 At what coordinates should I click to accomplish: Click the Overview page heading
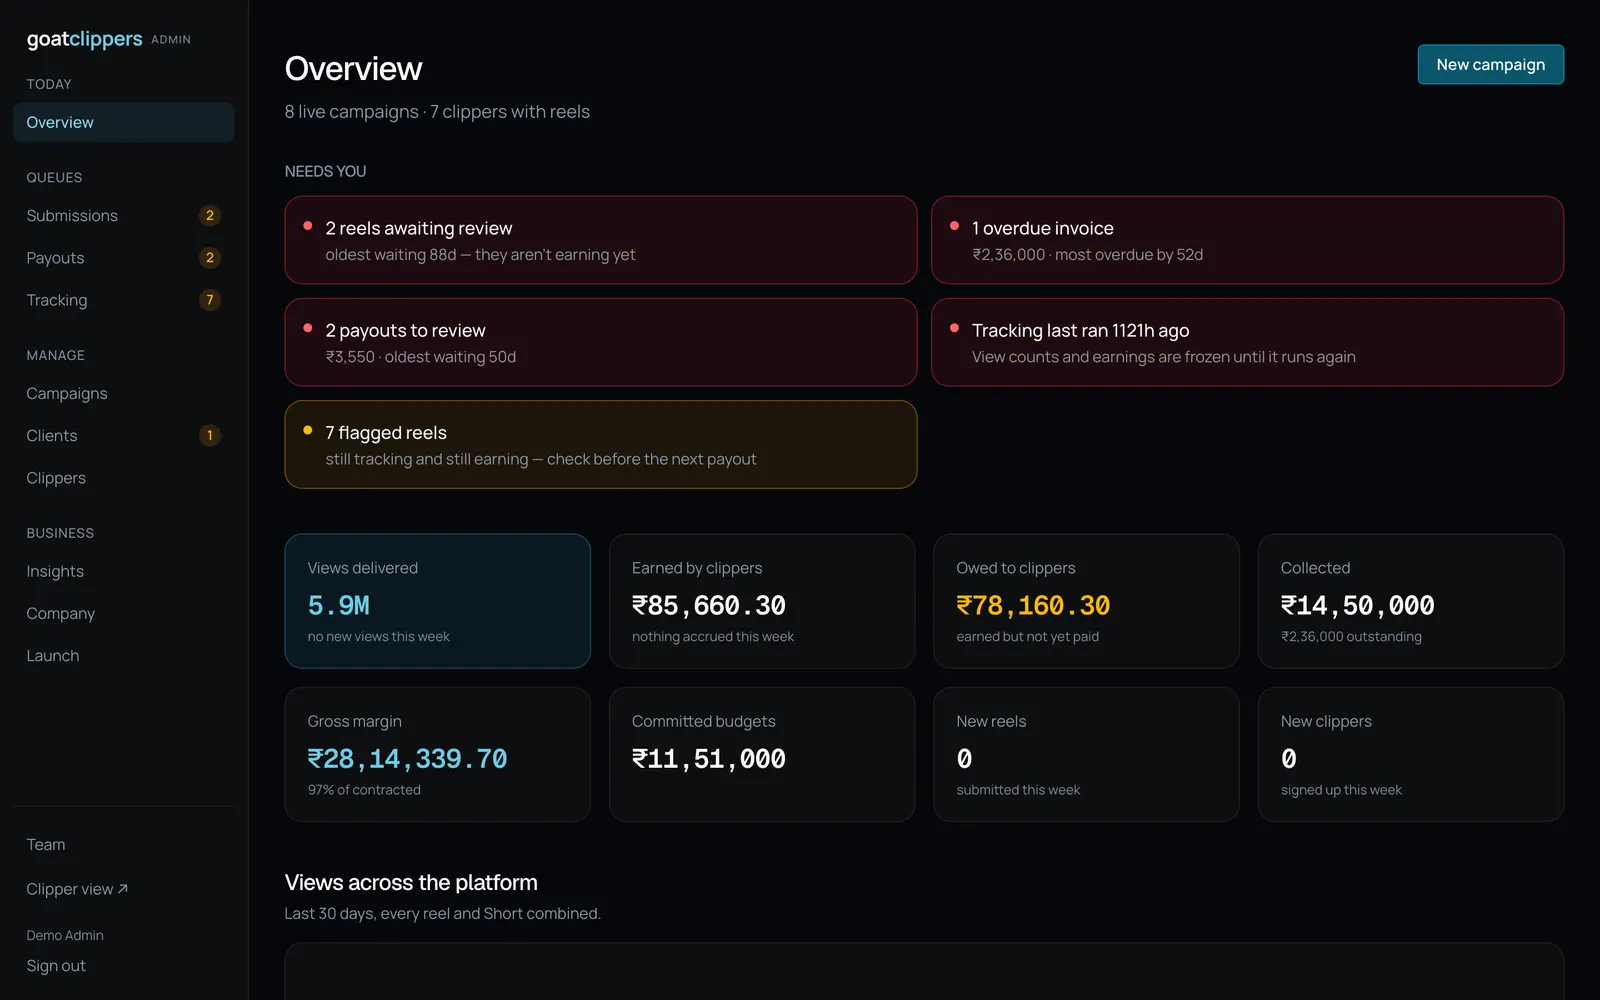coord(354,69)
